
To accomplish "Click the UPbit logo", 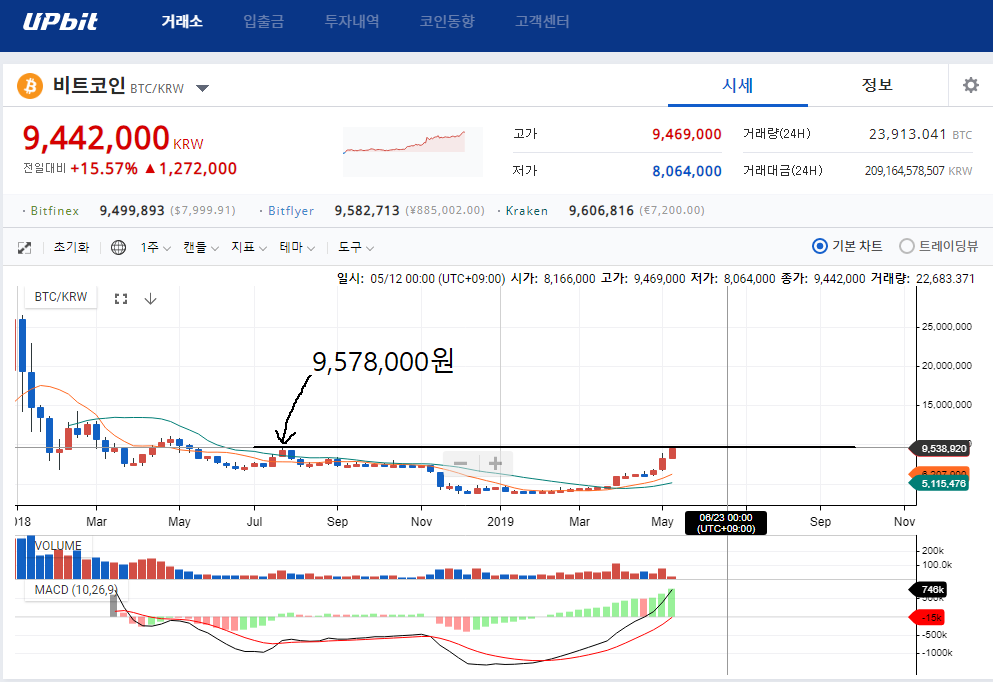I will pos(60,22).
